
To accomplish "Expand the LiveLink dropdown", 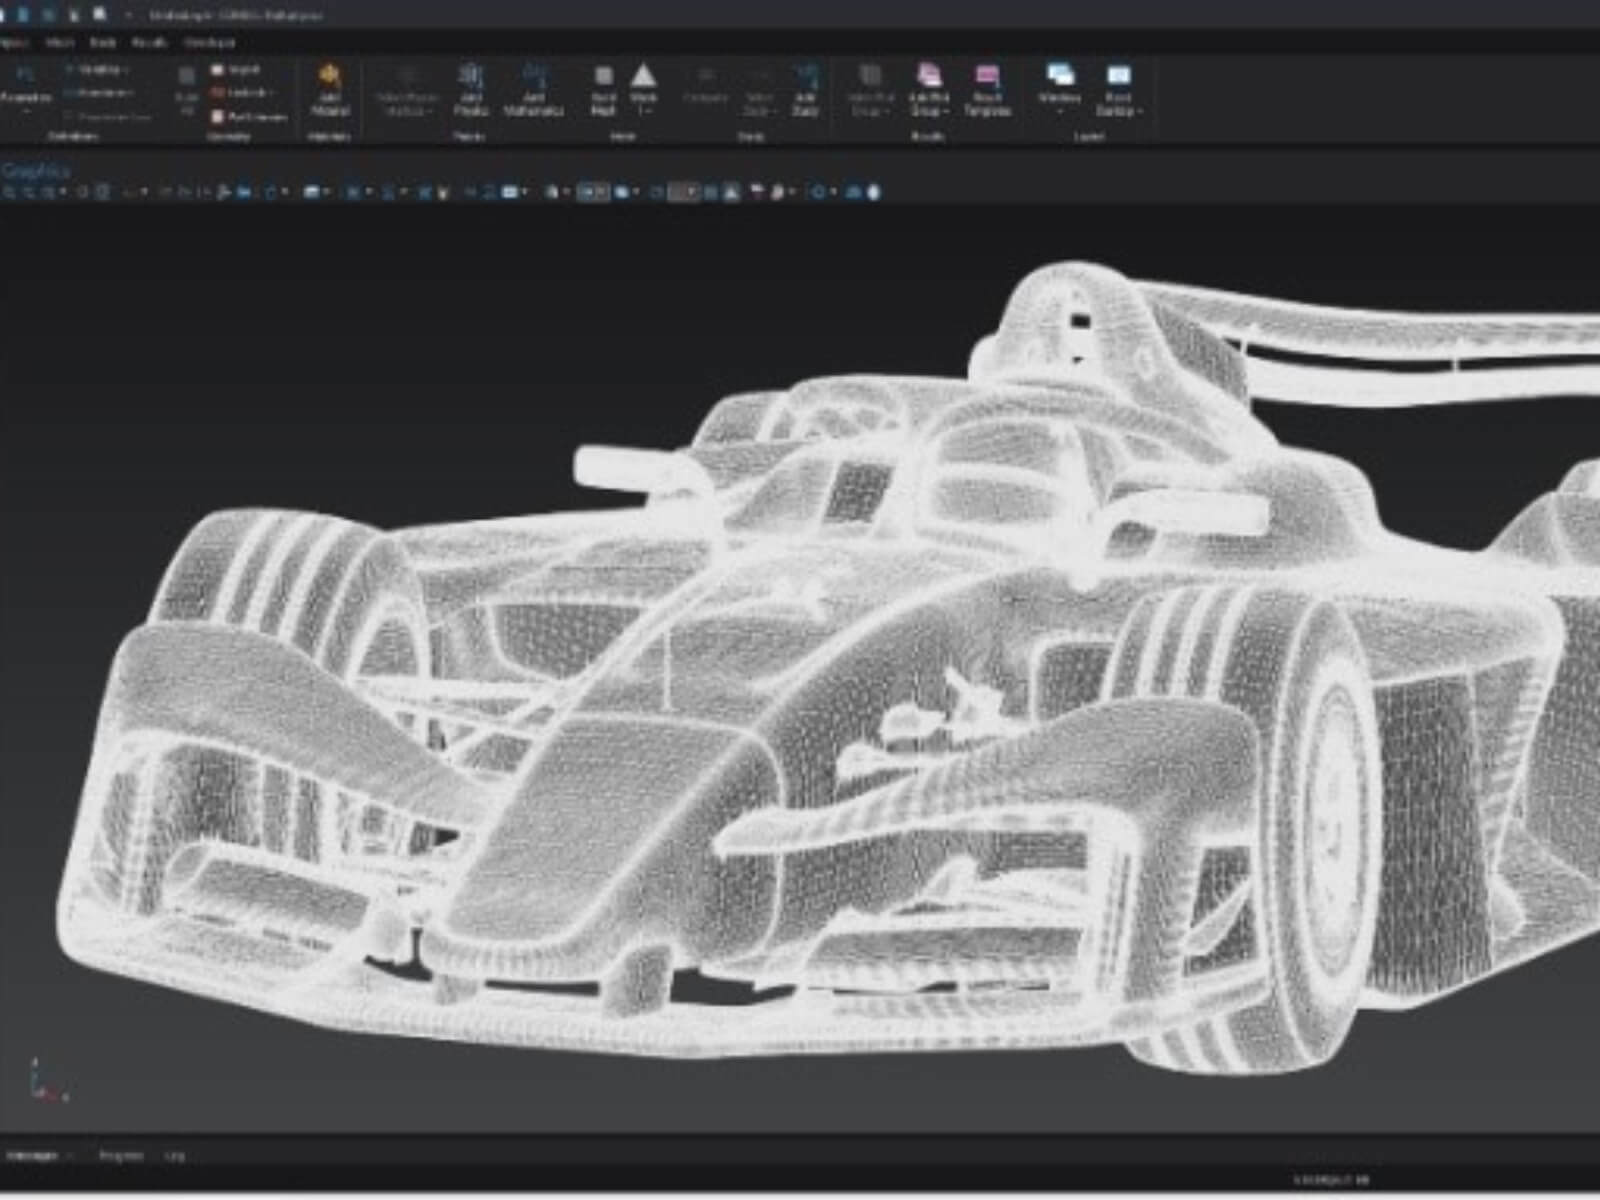I will point(242,93).
